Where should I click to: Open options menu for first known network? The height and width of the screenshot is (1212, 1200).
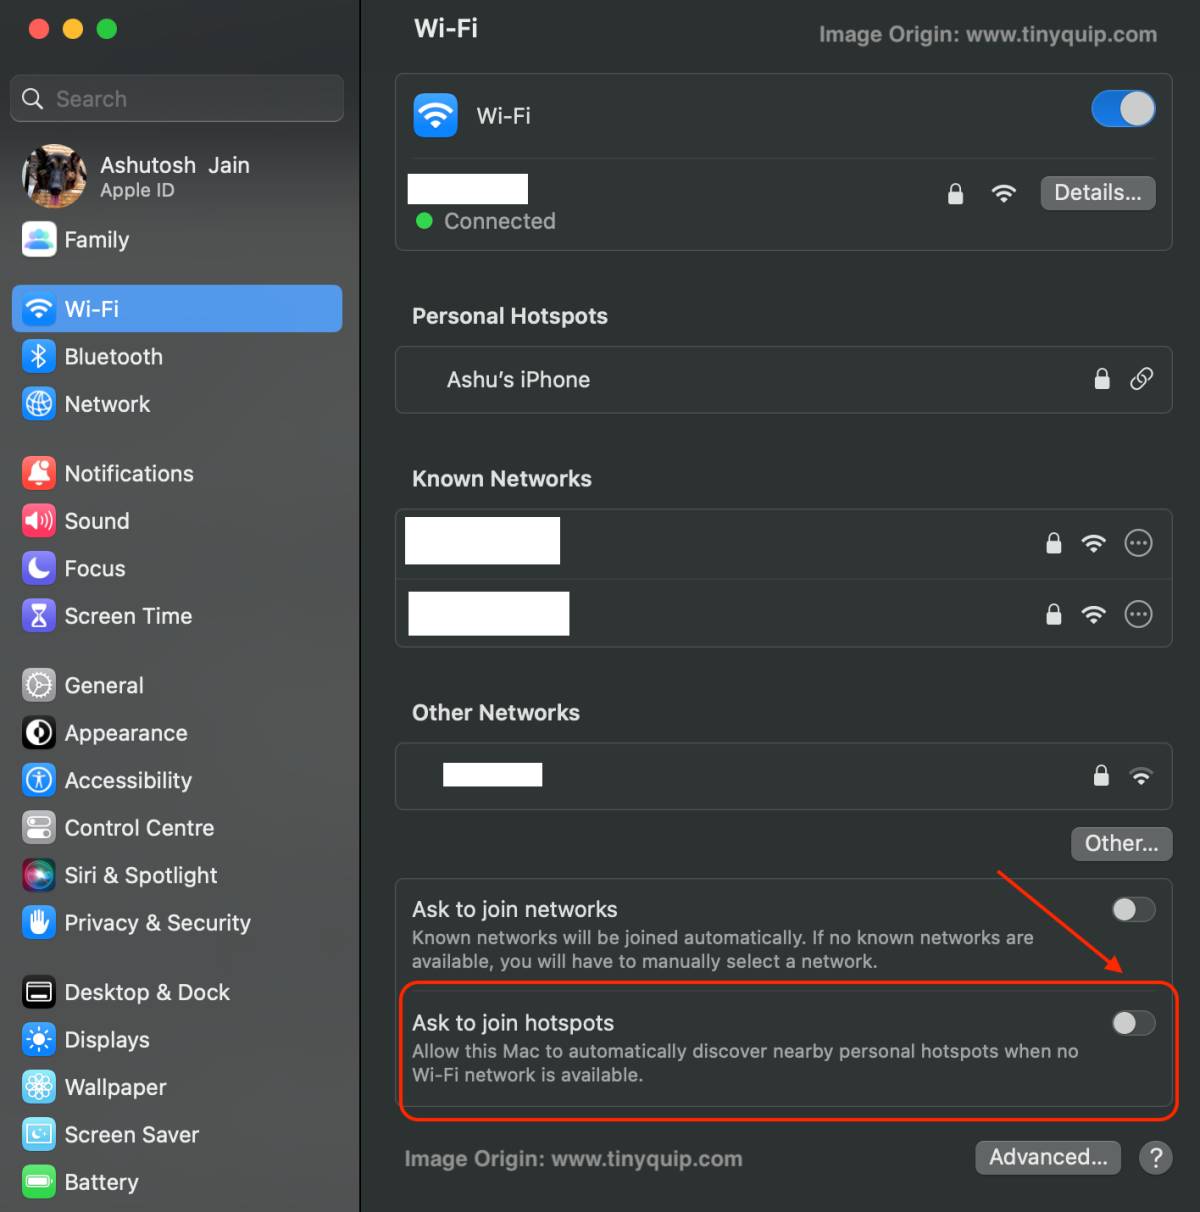[x=1138, y=543]
